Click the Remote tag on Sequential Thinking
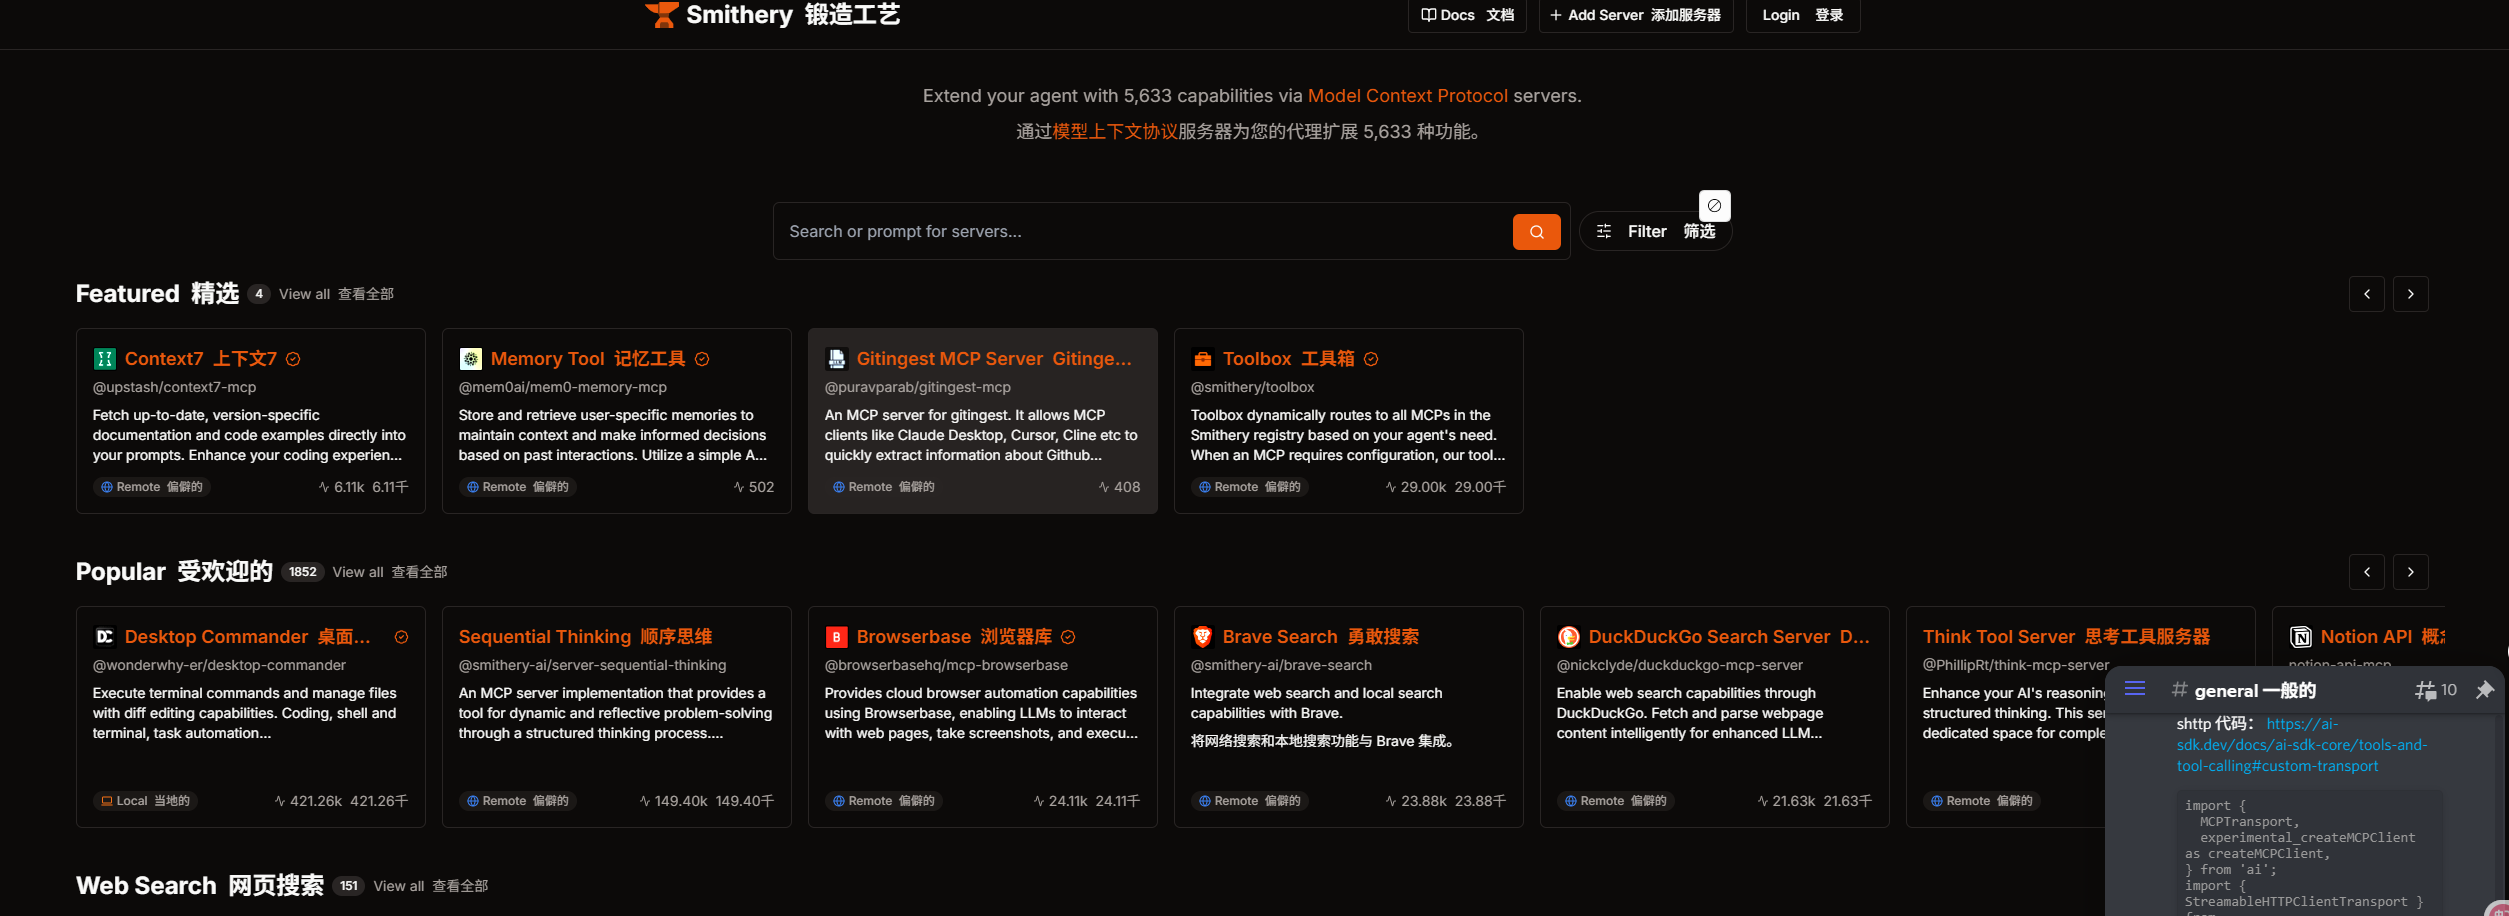The height and width of the screenshot is (916, 2509). pyautogui.click(x=518, y=801)
